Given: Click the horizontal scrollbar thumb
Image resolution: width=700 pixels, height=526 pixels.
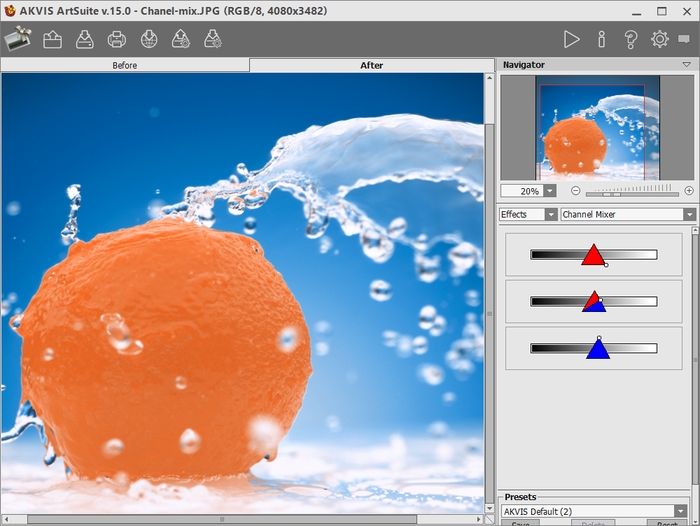Looking at the screenshot, I should (x=222, y=519).
